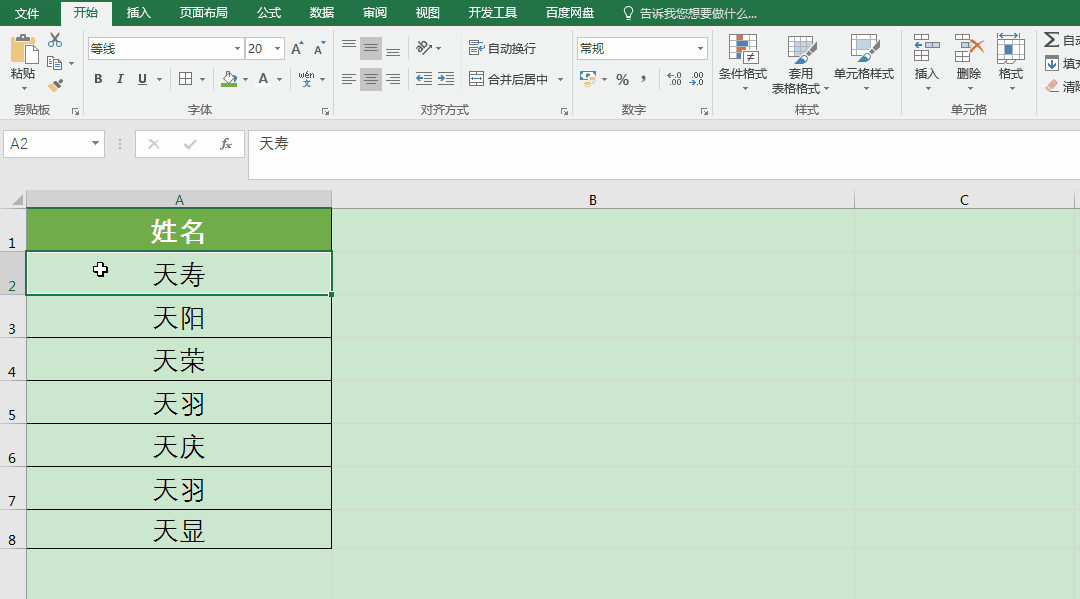Apply bold formatting to selected cell
Screen dimensions: 1080x599
98,78
